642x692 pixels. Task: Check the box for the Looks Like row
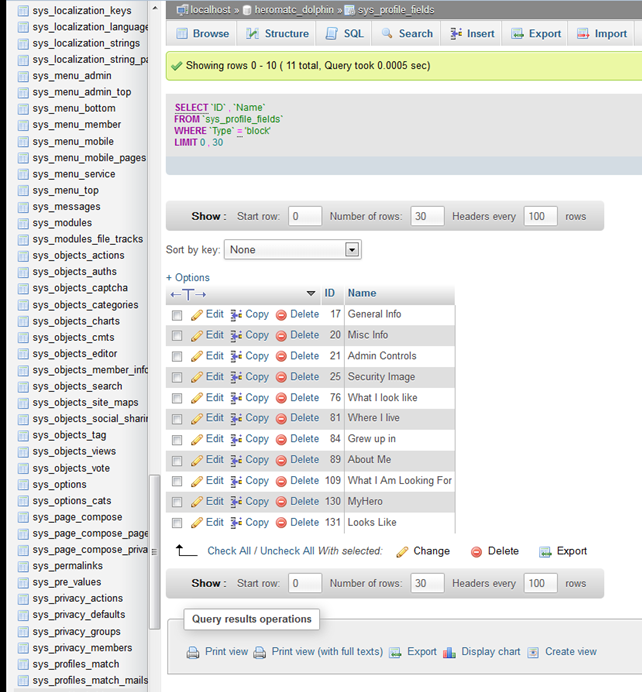coord(177,523)
